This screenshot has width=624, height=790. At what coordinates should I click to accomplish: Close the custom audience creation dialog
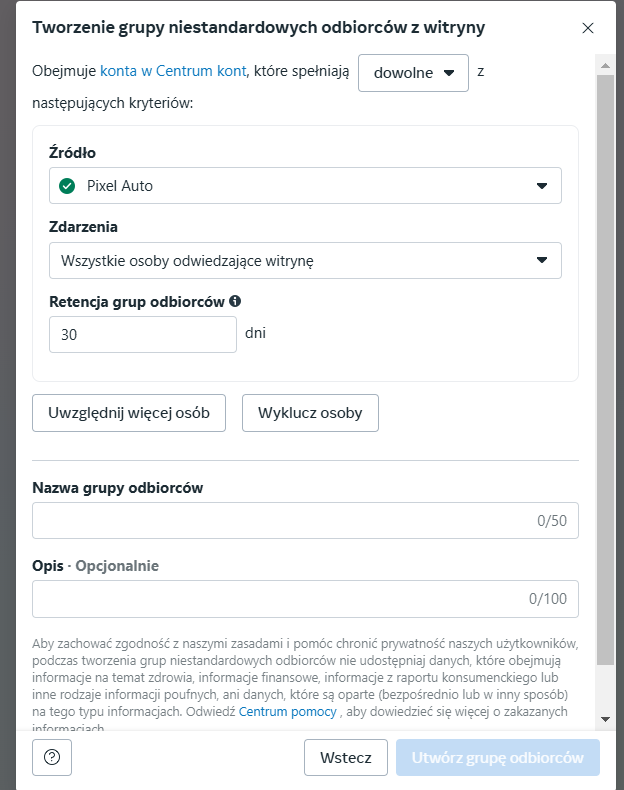(588, 28)
